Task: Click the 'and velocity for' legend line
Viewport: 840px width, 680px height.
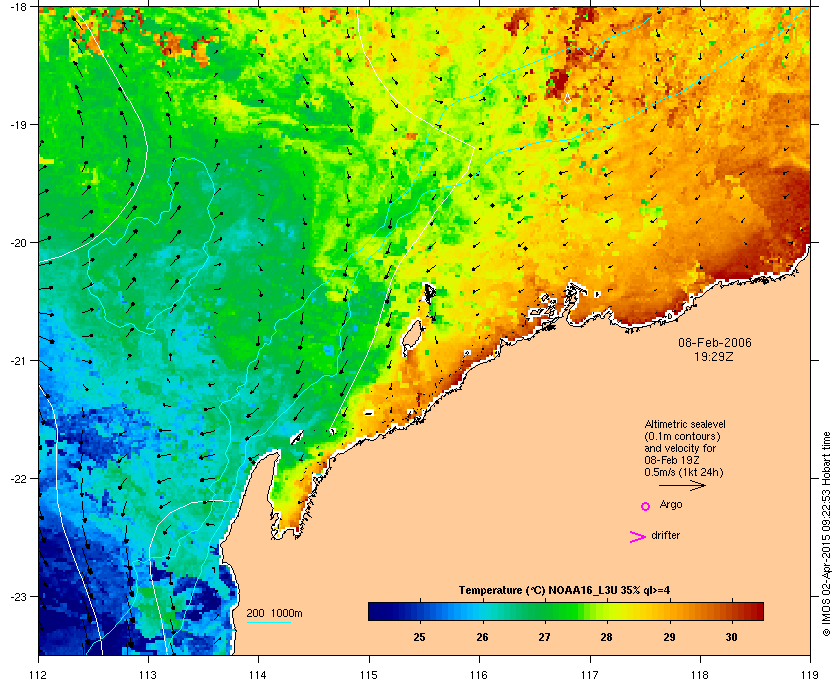Action: 680,448
